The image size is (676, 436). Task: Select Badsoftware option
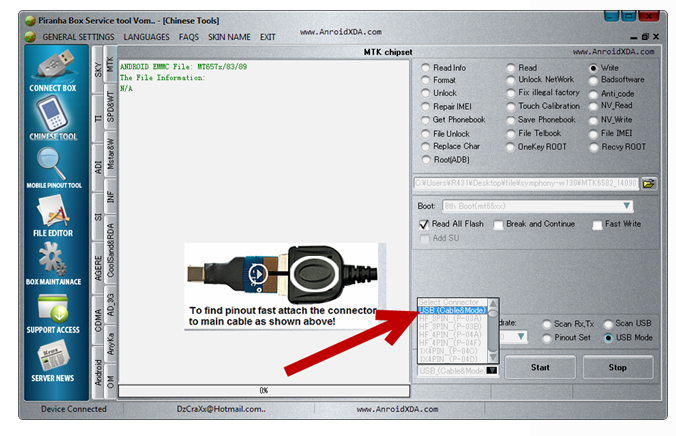(594, 80)
